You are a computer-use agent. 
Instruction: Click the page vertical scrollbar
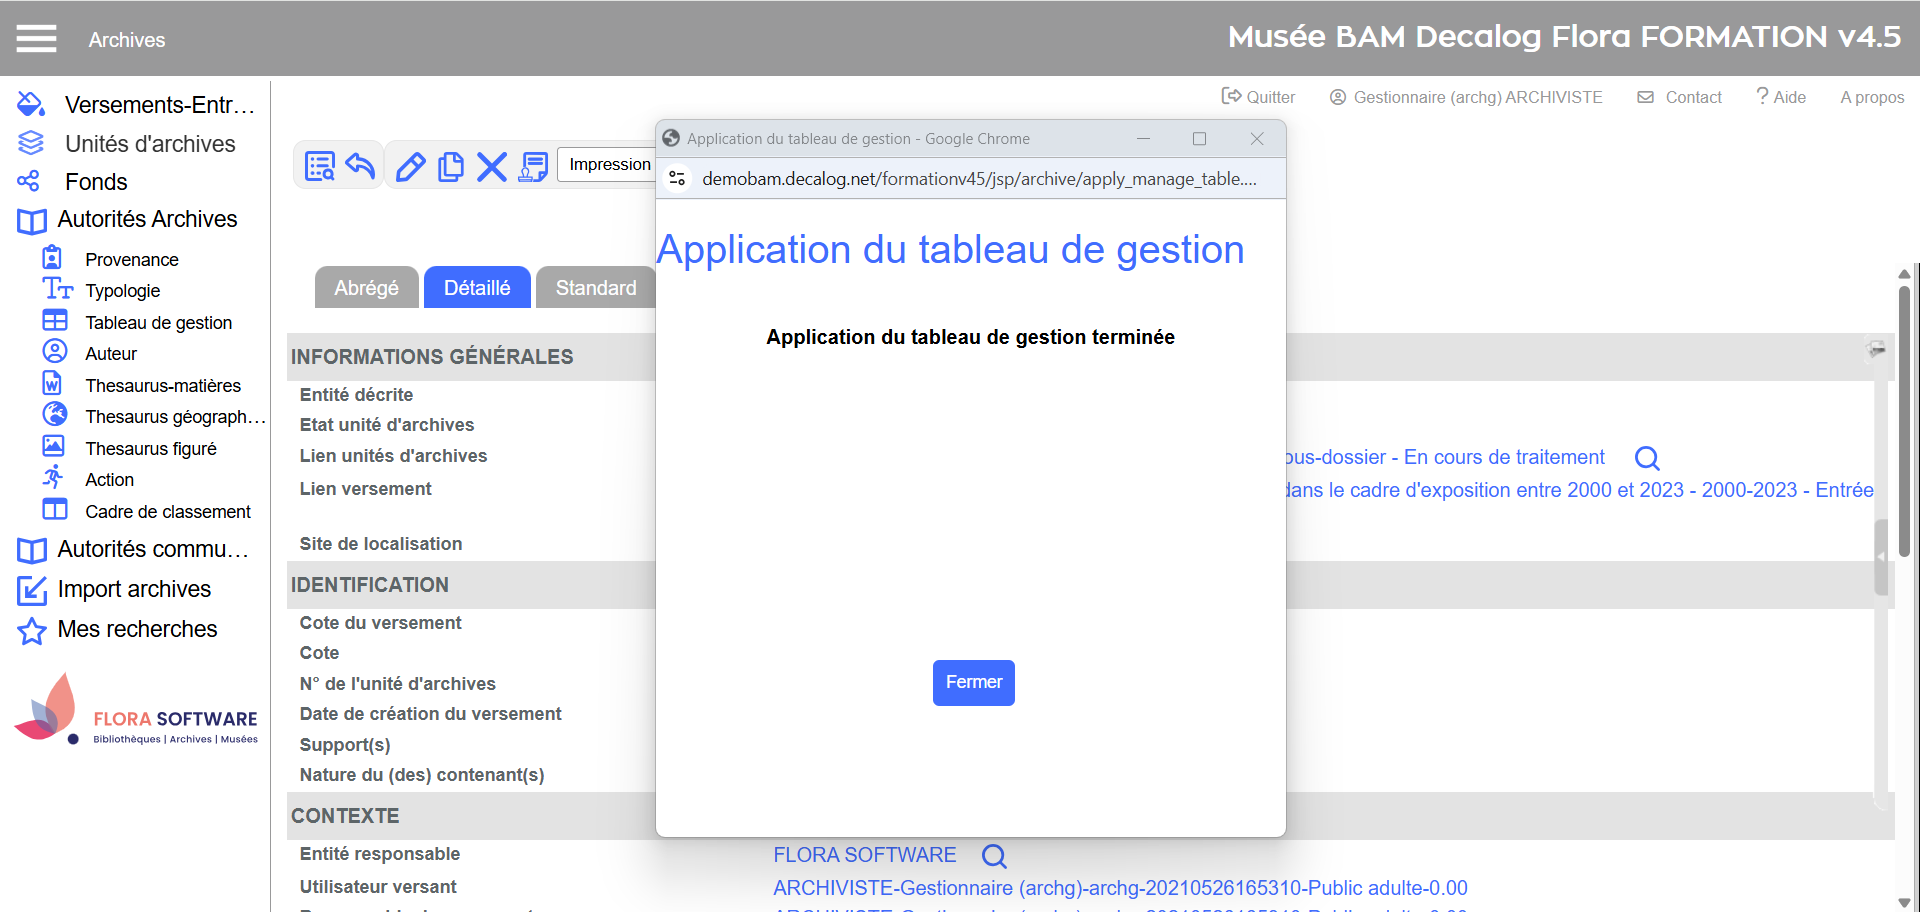[x=1903, y=420]
